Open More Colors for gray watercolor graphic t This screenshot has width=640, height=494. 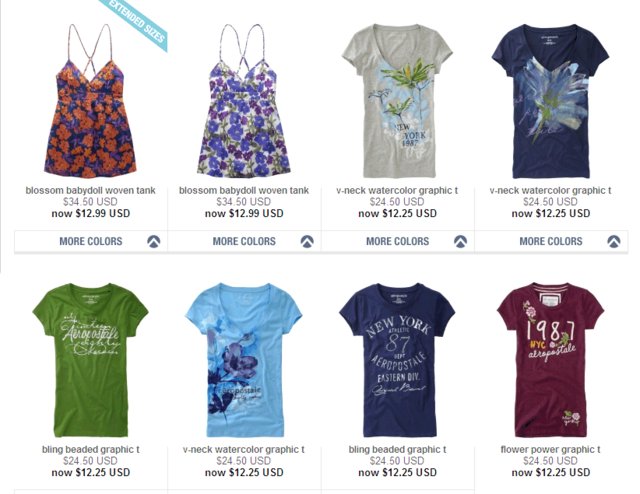pos(398,241)
